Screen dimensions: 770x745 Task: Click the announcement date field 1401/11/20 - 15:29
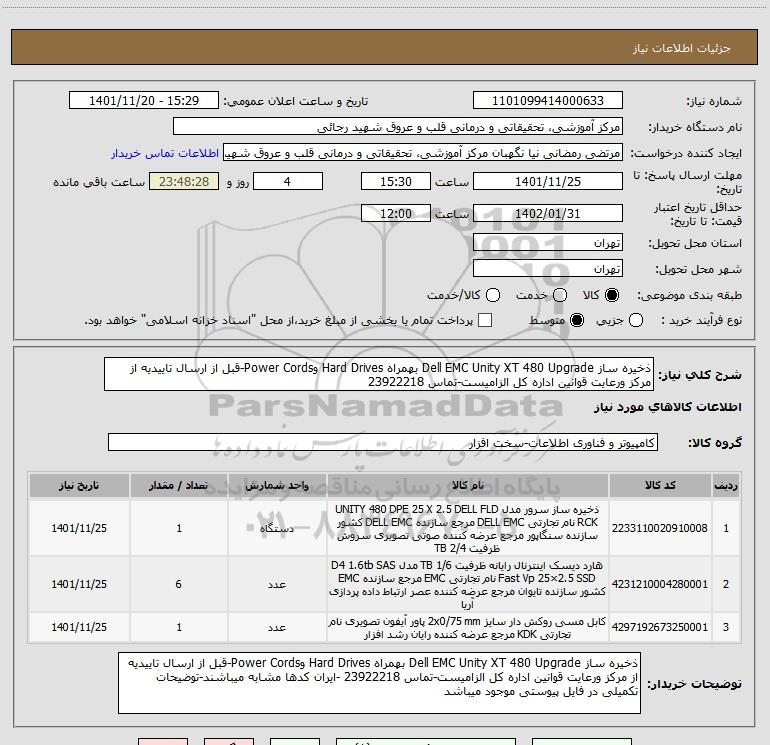(x=144, y=101)
